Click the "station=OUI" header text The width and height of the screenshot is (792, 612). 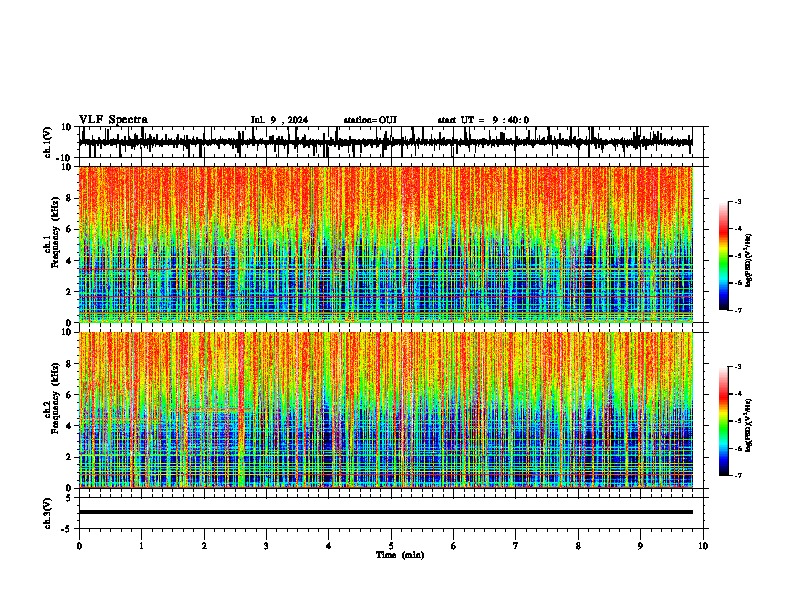[370, 120]
